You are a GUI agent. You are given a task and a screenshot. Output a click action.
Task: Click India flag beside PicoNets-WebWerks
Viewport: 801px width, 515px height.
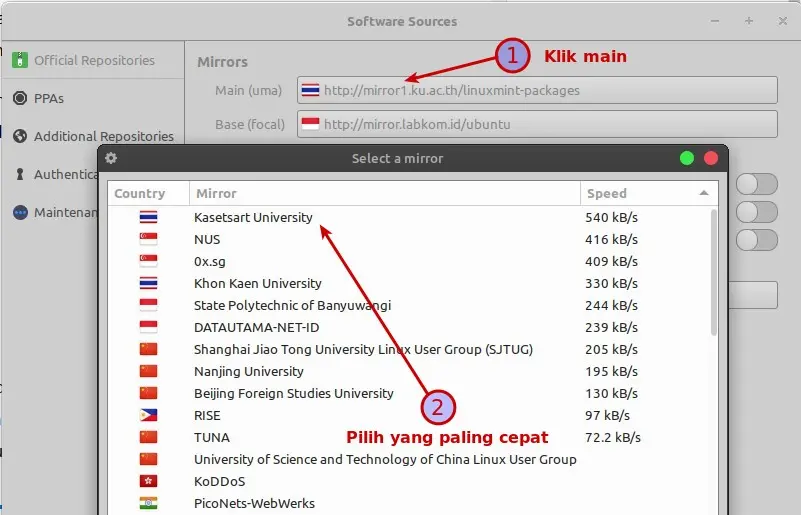149,503
